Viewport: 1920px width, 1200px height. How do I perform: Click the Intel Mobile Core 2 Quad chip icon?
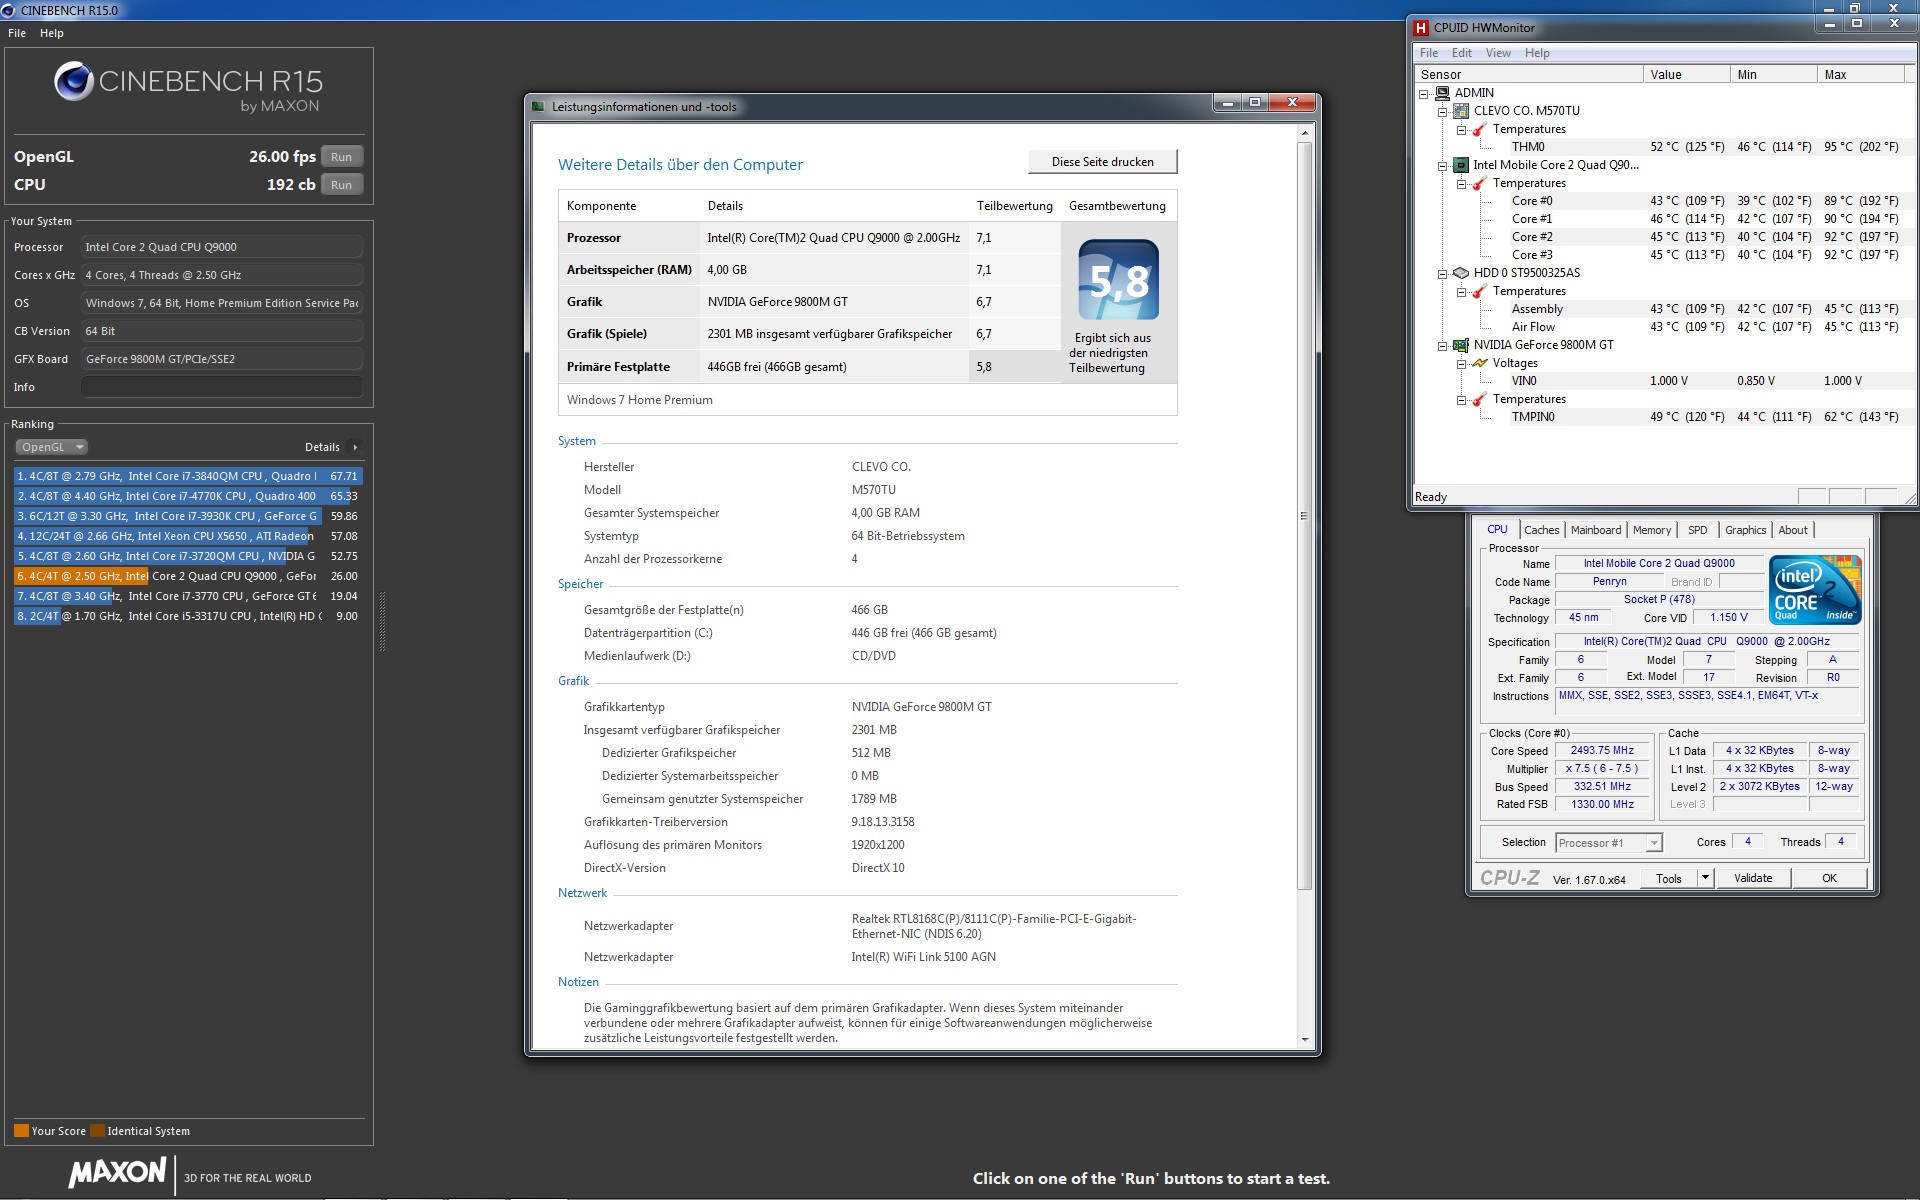tap(1461, 165)
